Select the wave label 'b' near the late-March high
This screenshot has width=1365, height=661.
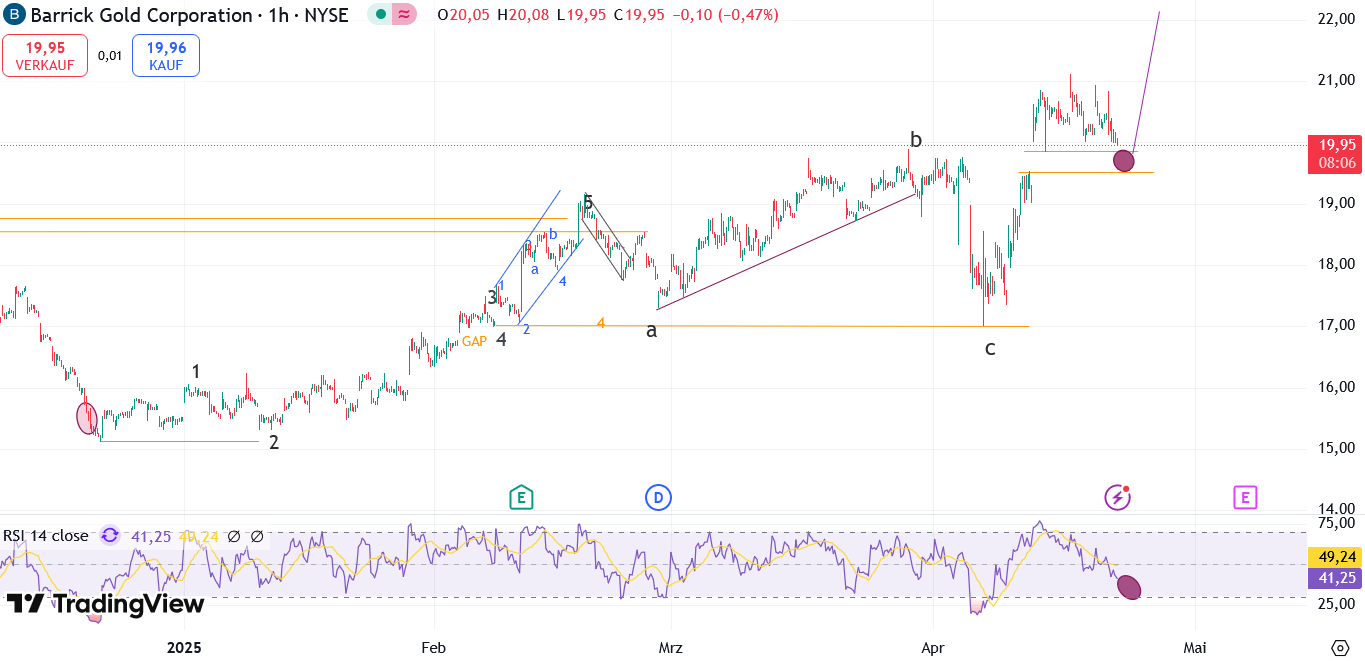(915, 138)
